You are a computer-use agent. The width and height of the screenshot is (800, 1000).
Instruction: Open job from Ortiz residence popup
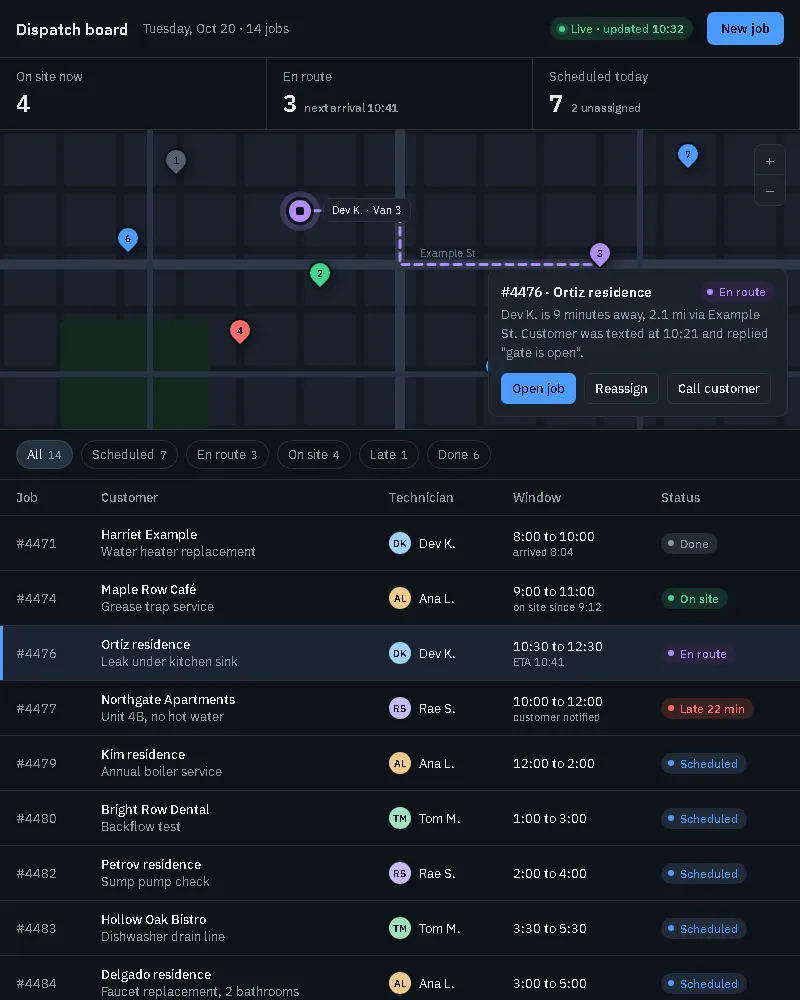pyautogui.click(x=538, y=388)
